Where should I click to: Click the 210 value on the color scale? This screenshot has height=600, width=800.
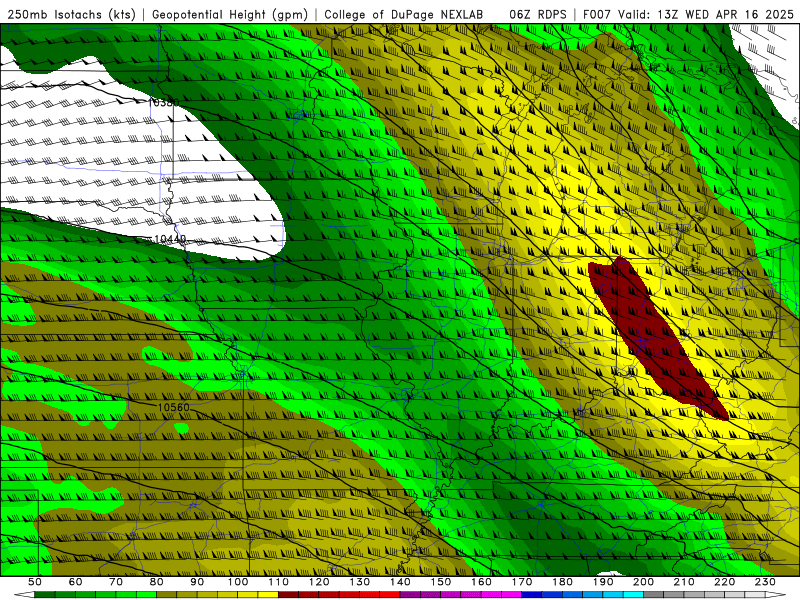tap(684, 582)
